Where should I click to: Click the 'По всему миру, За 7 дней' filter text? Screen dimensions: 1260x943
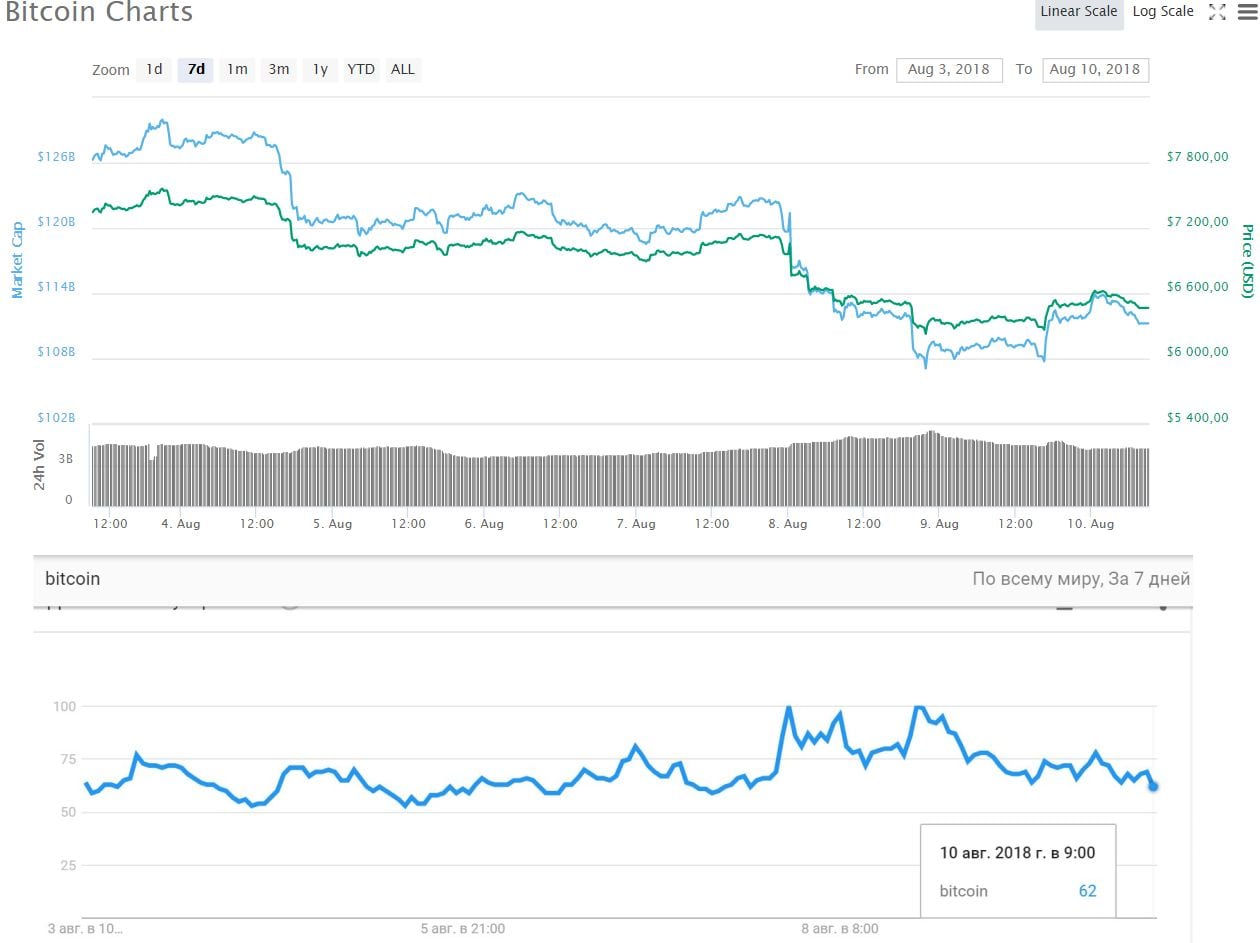click(x=1081, y=579)
